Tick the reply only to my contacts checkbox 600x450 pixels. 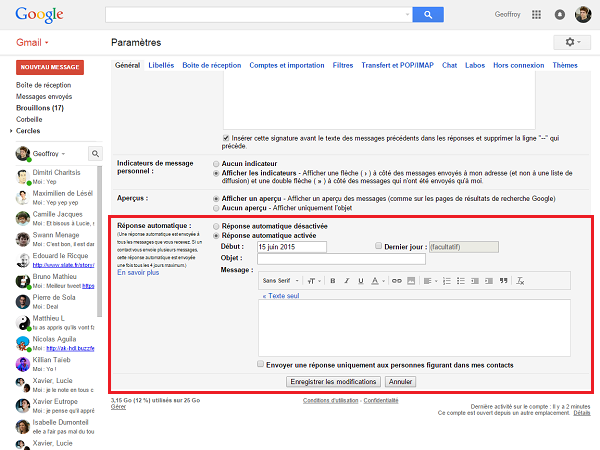pos(261,364)
